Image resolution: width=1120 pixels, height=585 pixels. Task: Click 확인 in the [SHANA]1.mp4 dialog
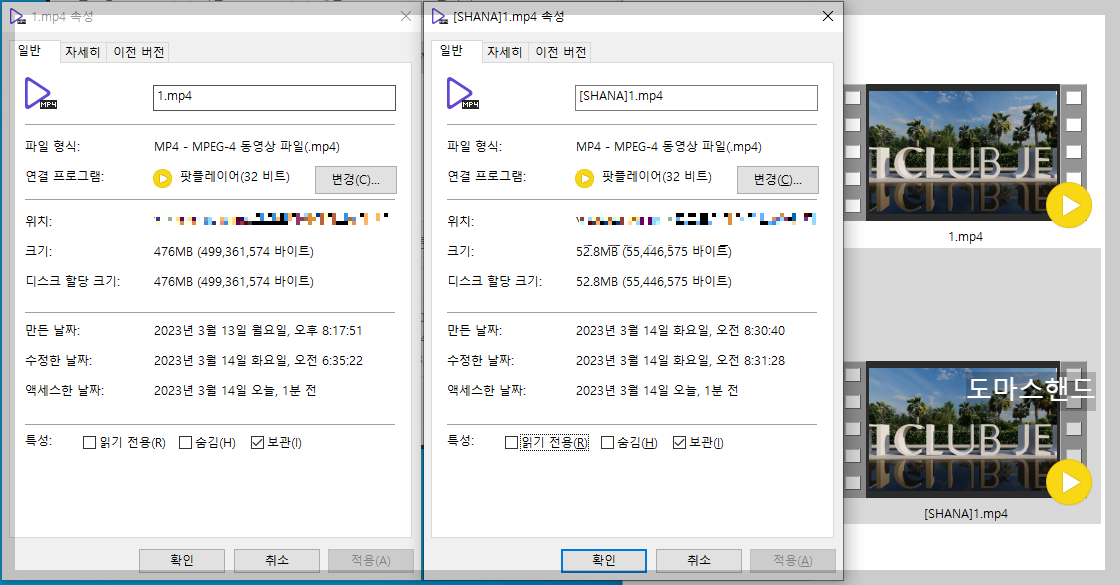click(x=603, y=561)
